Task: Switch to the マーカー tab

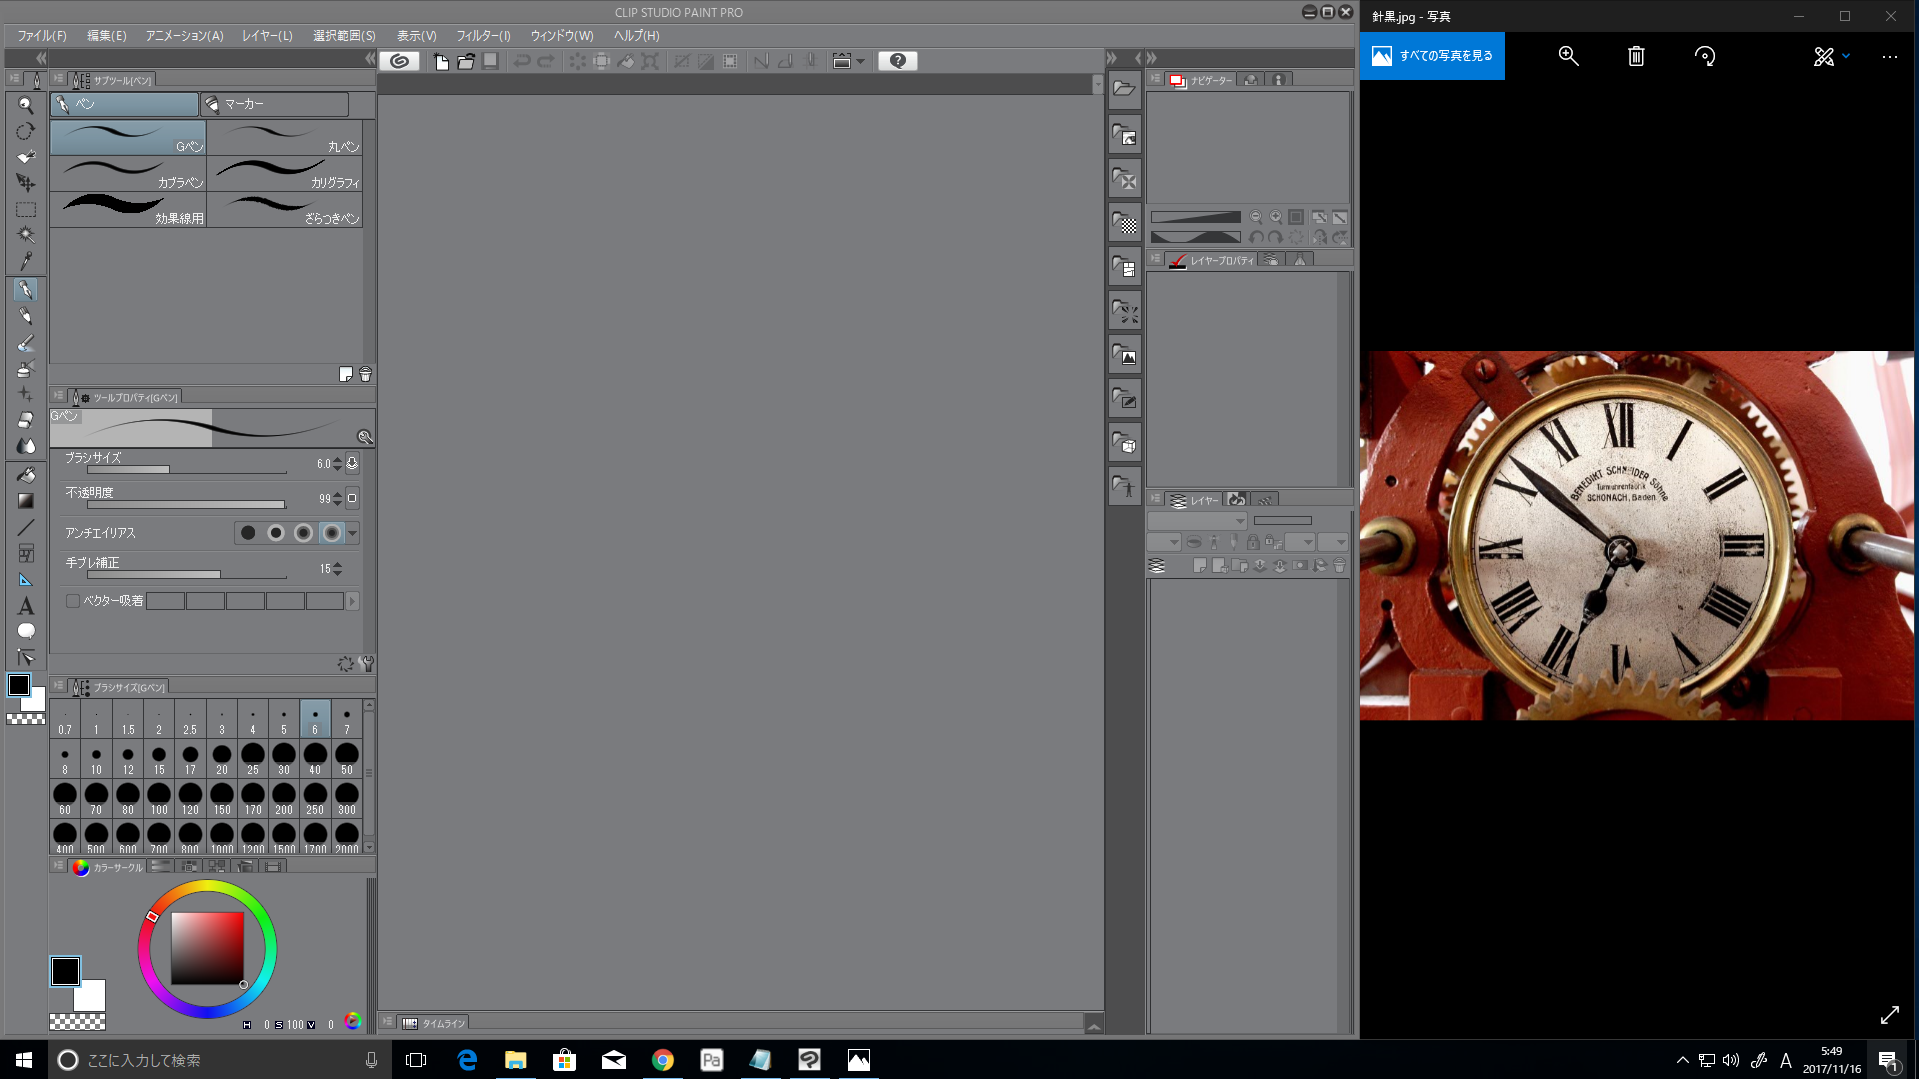Action: click(x=274, y=104)
